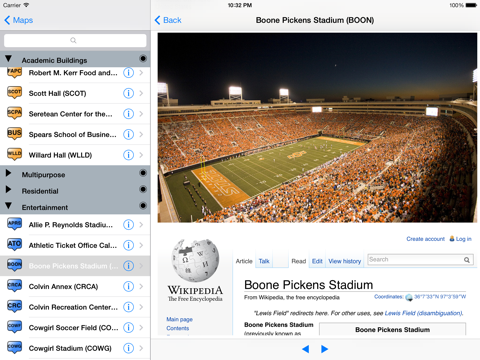The height and width of the screenshot is (360, 480).
Task: Tap the Back button in detail pane
Action: pos(168,20)
